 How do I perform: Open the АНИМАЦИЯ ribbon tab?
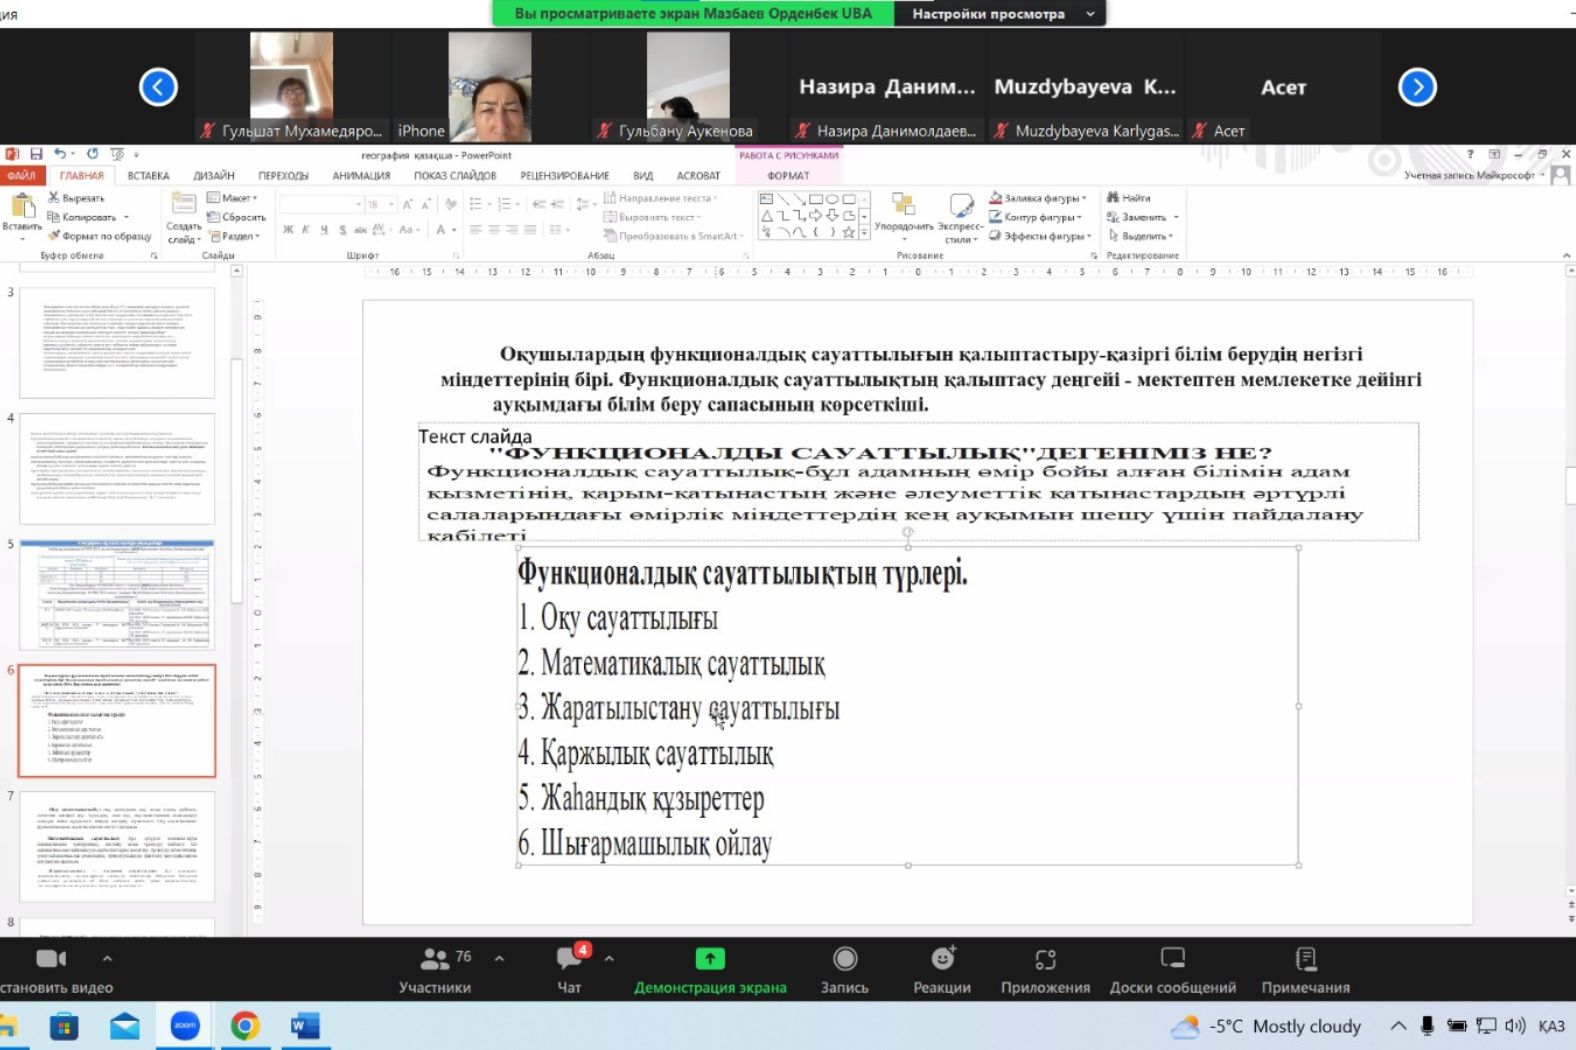[x=361, y=176]
